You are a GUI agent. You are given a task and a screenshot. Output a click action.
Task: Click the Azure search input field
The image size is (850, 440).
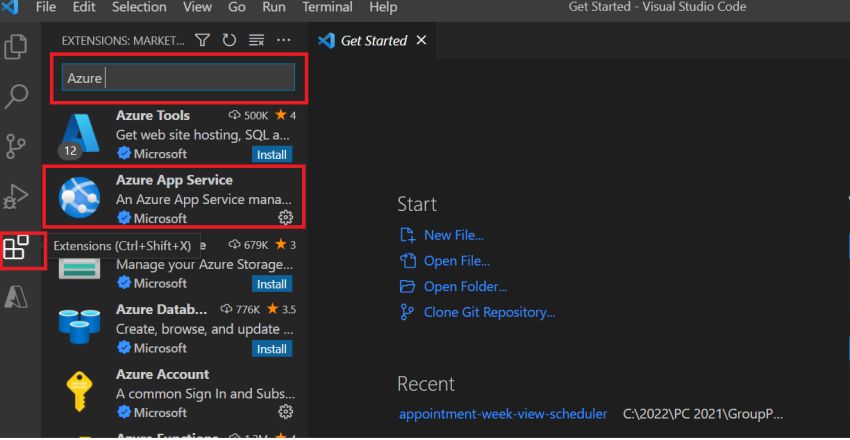pos(178,77)
